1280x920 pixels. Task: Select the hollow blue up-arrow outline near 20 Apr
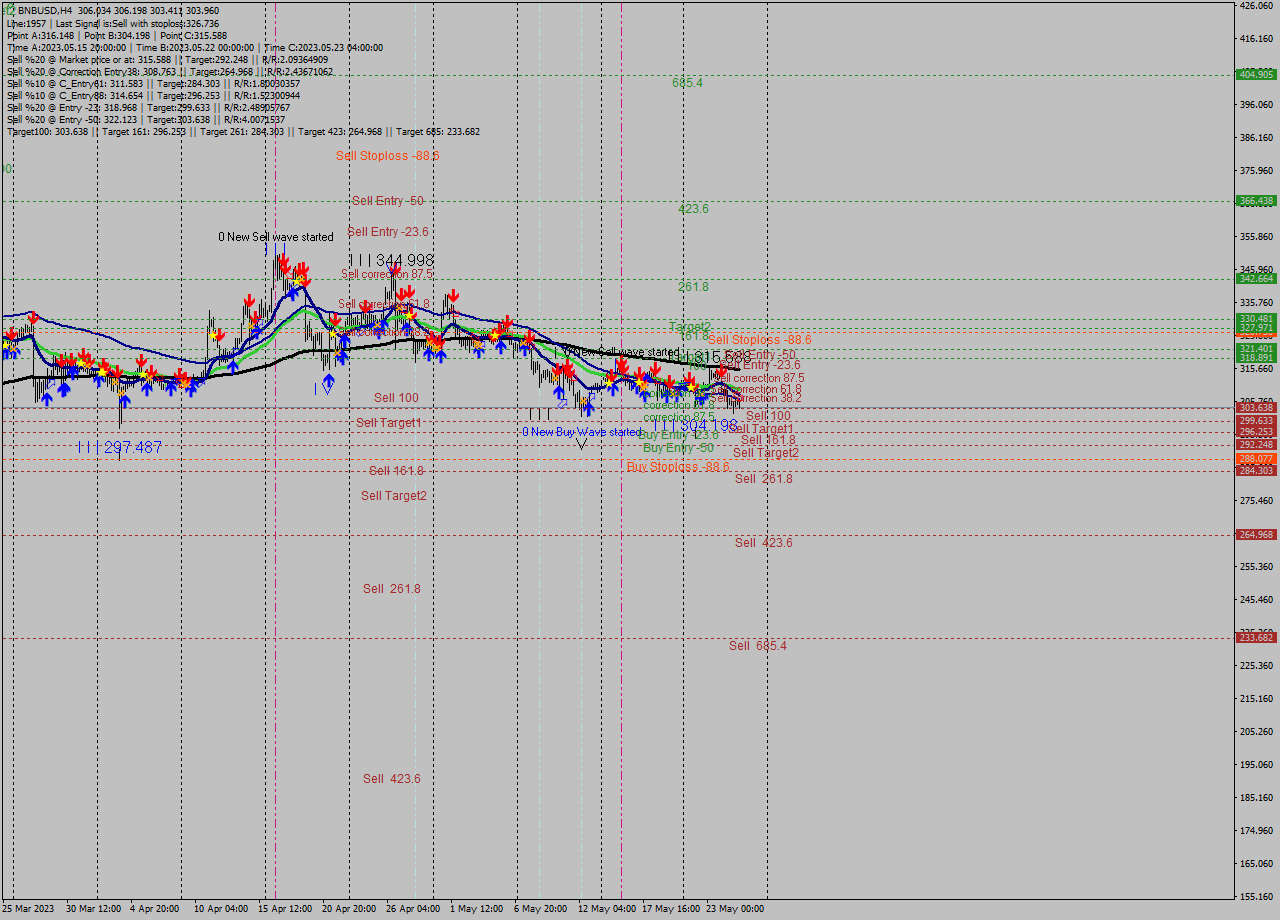tap(328, 387)
